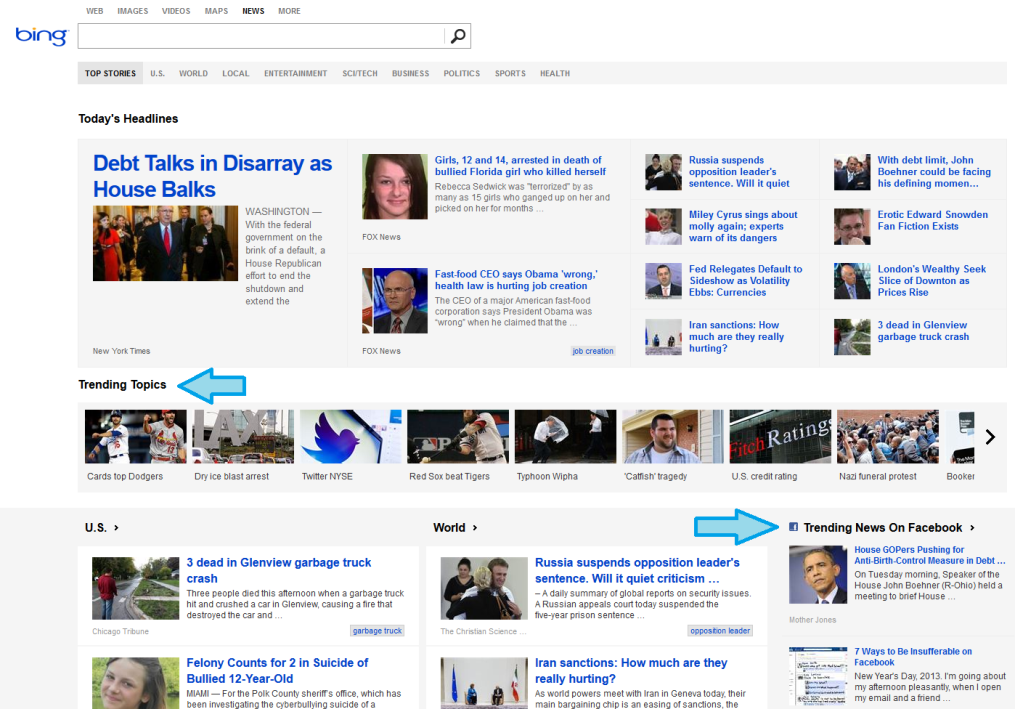The height and width of the screenshot is (709, 1015).
Task: Switch to the BUSINESS news tab
Action: [410, 73]
